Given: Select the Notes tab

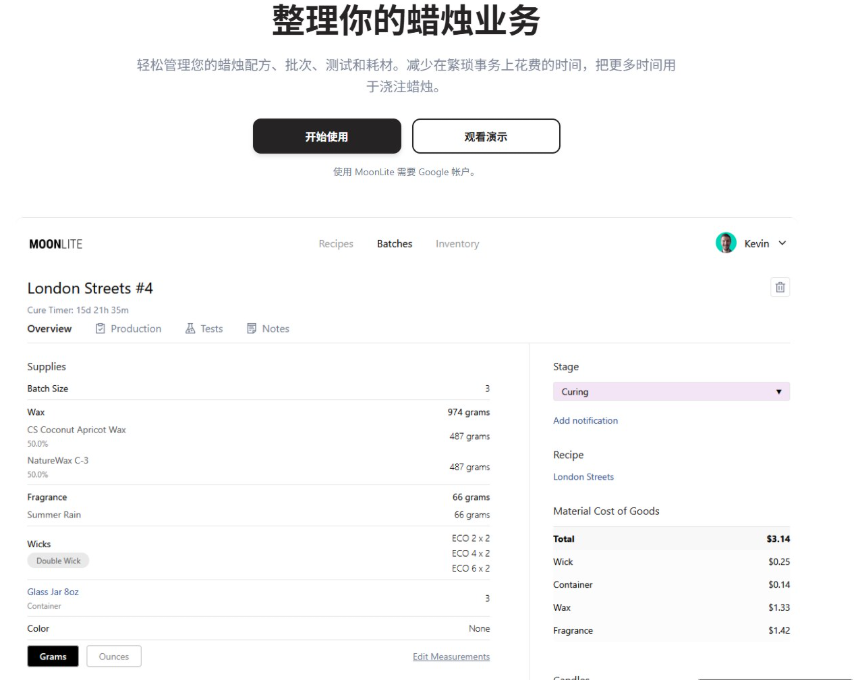Looking at the screenshot, I should point(268,328).
